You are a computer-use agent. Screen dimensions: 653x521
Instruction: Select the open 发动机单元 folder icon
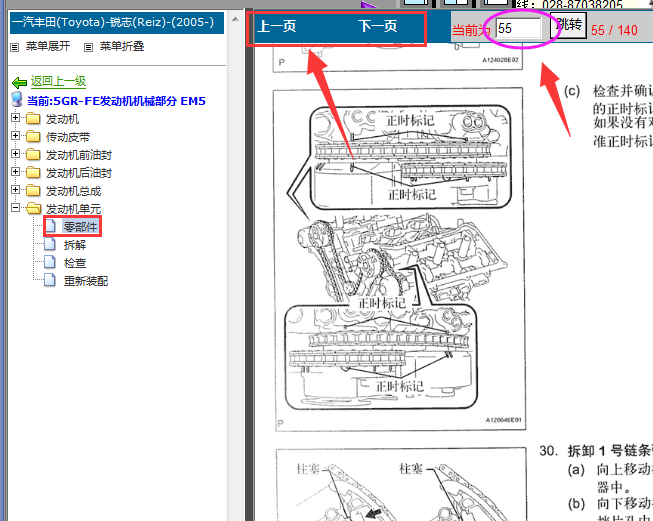(x=33, y=208)
